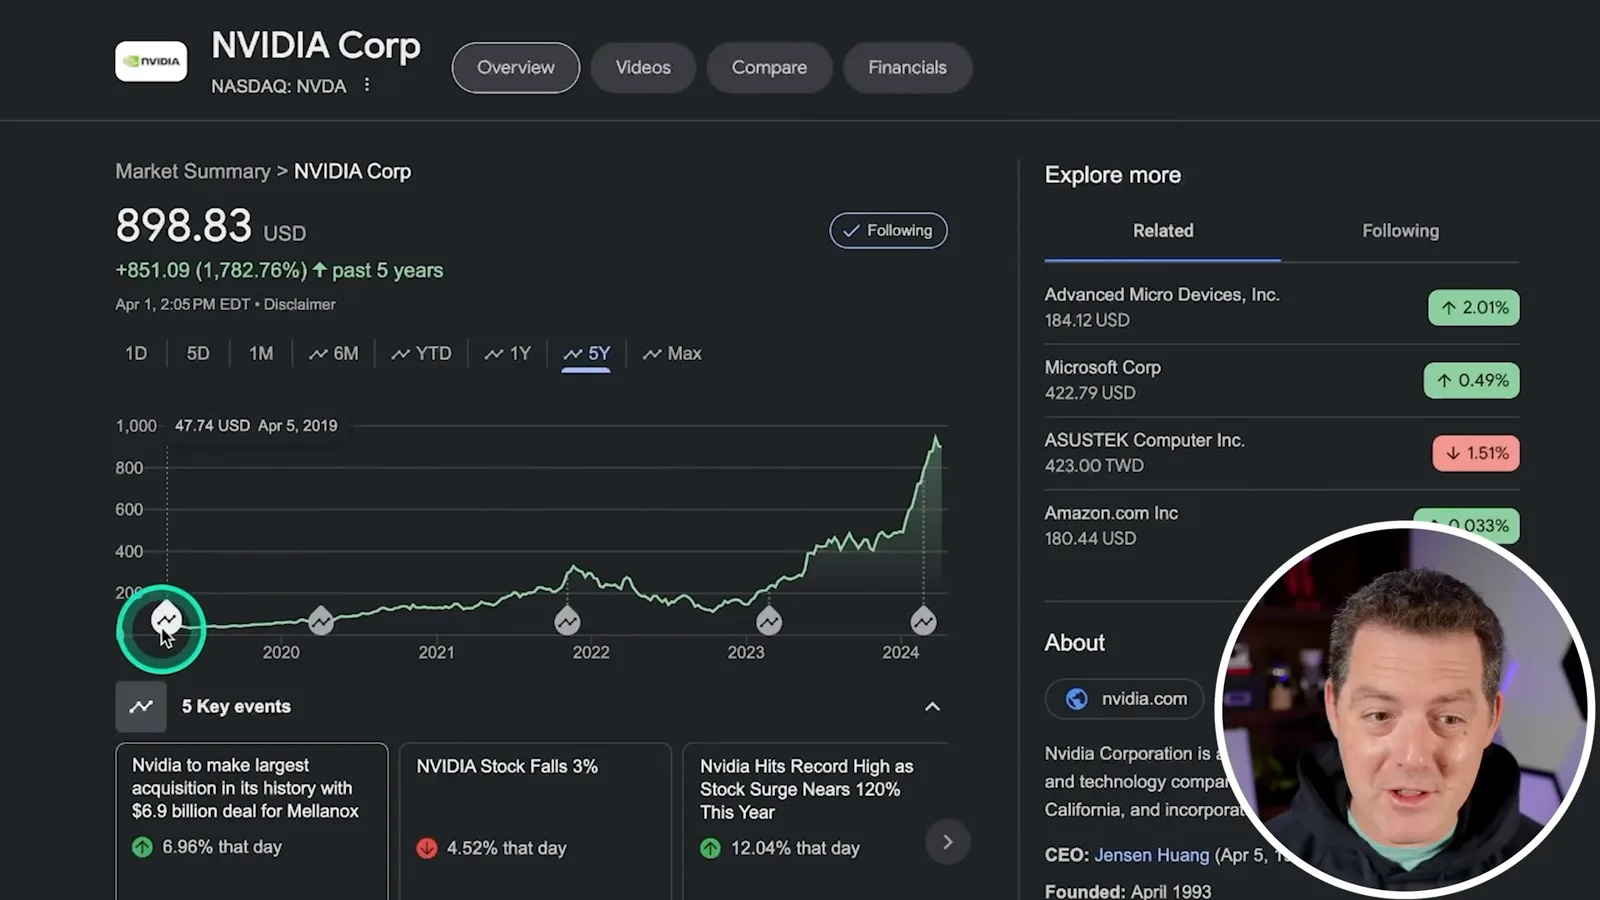The height and width of the screenshot is (900, 1600).
Task: Click the key event marker near 2023
Action: pyautogui.click(x=768, y=621)
